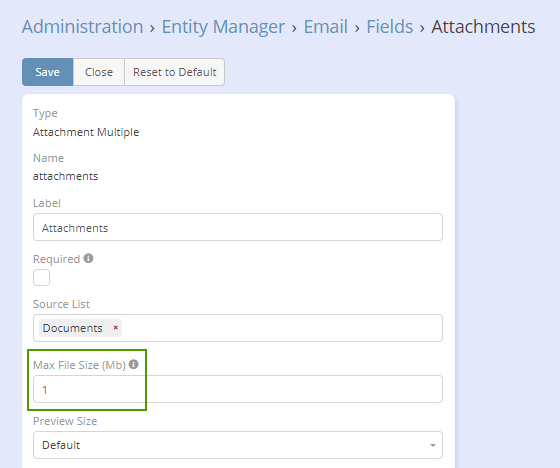Click Reset to Default
The width and height of the screenshot is (560, 468).
175,72
